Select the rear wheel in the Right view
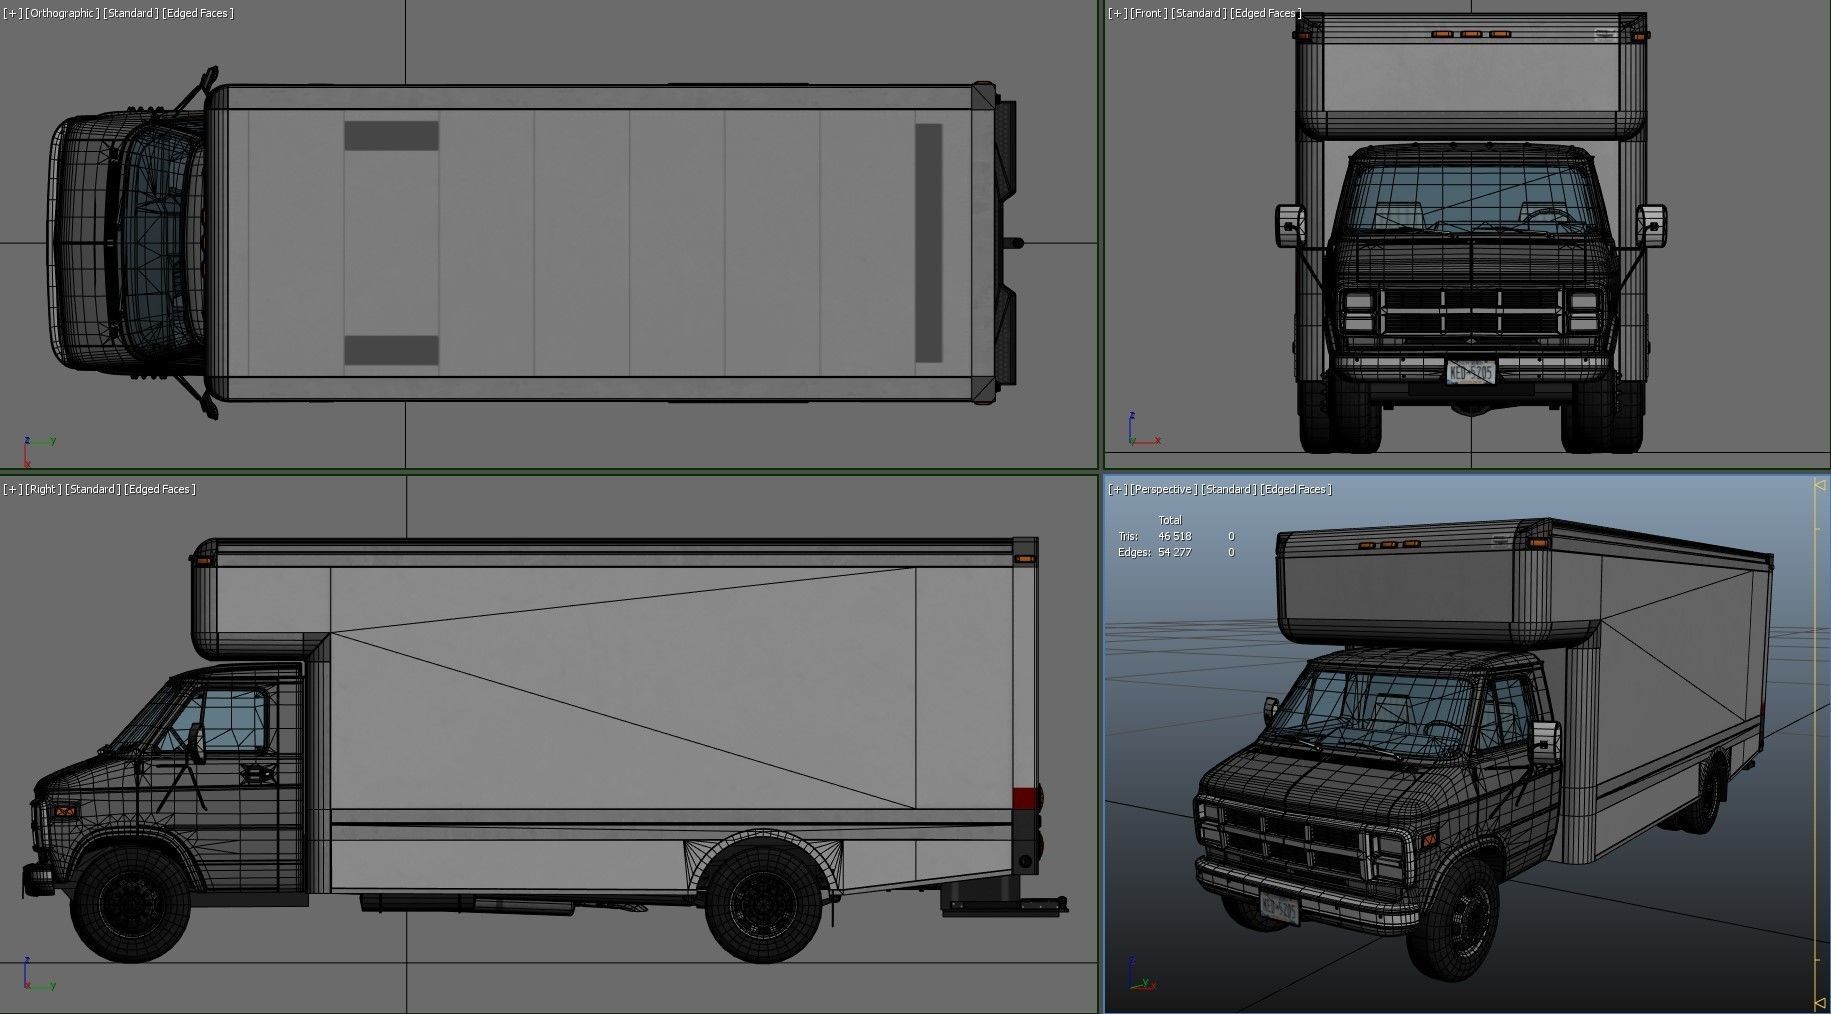The image size is (1831, 1014). click(764, 902)
